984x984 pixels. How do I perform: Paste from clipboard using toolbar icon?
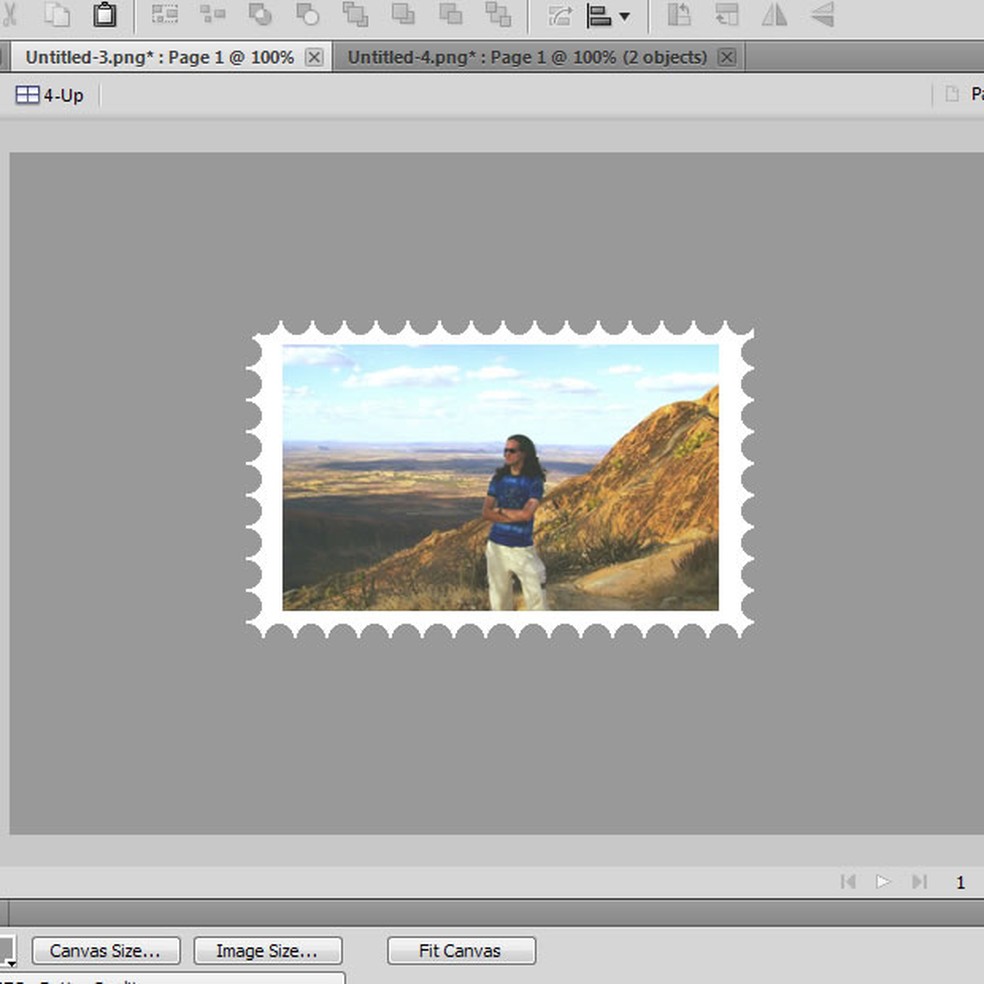104,14
